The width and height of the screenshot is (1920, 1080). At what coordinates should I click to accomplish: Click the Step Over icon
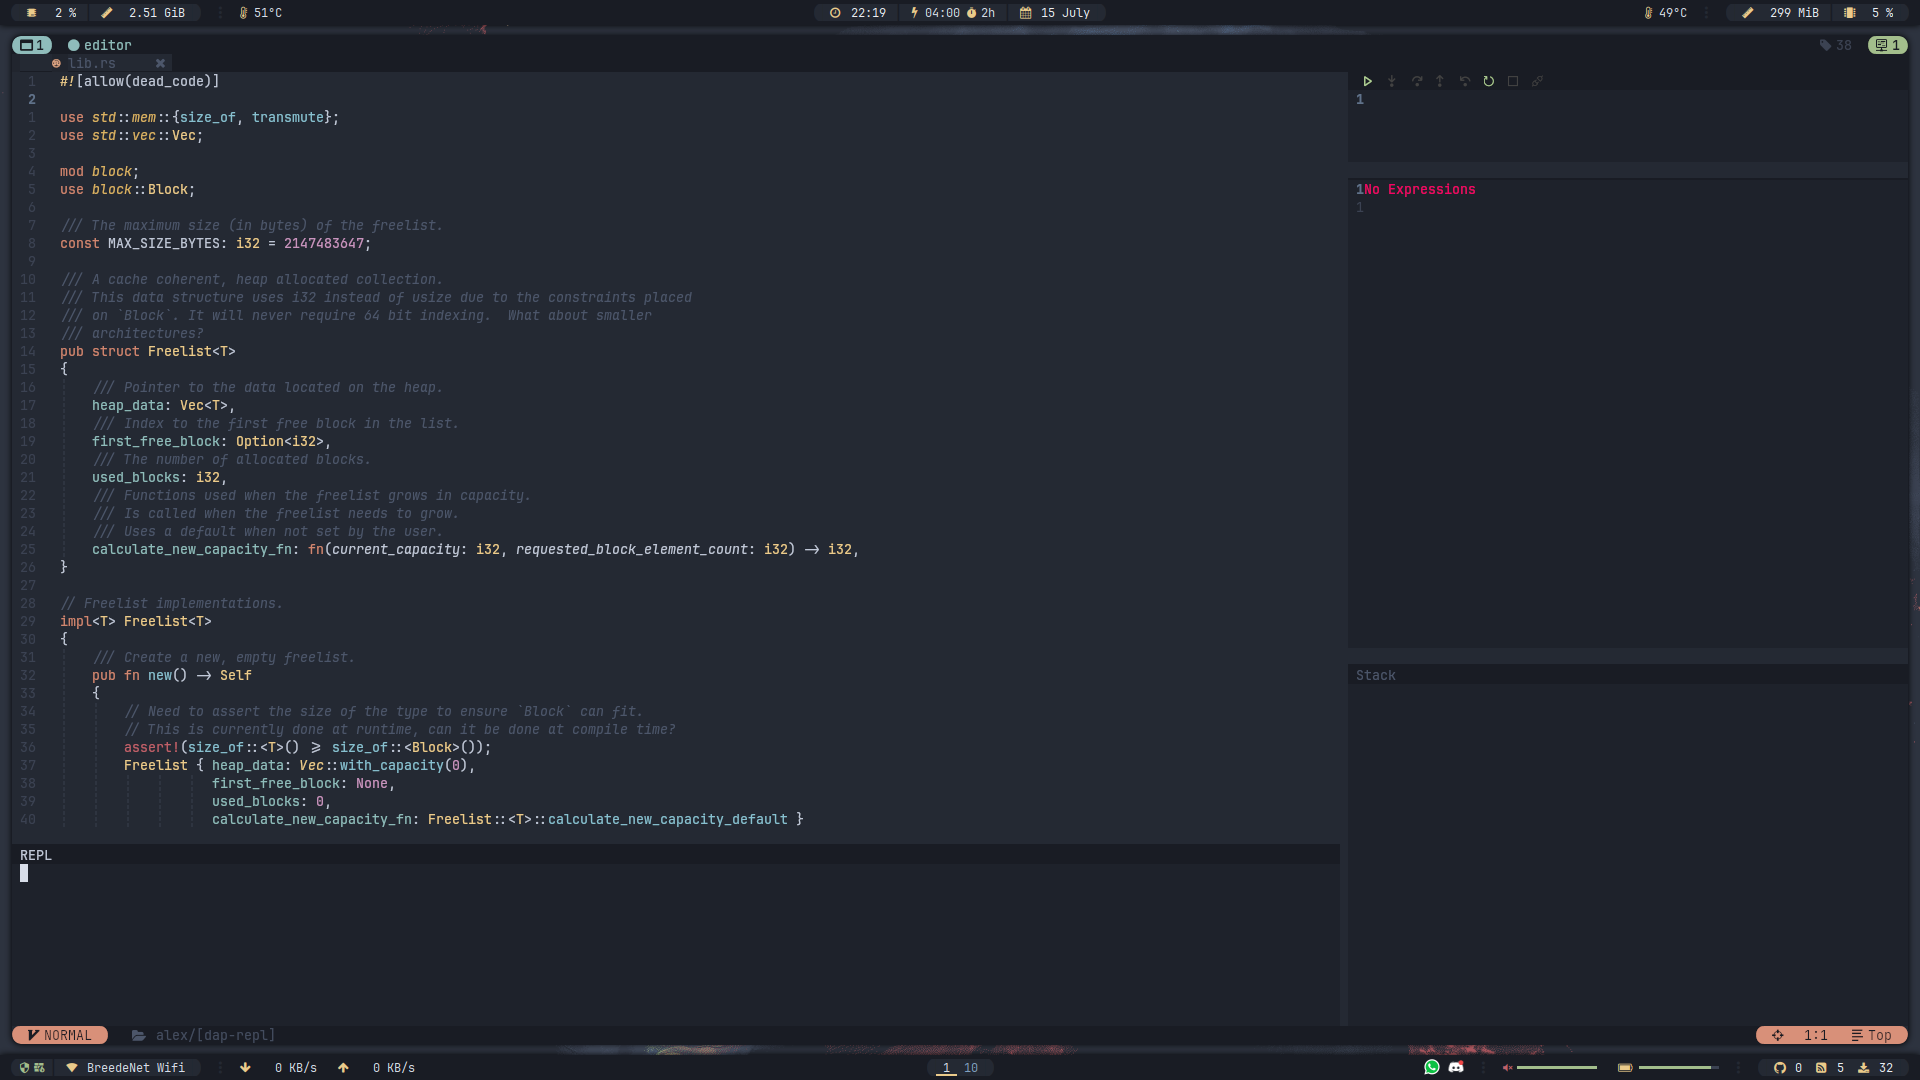tap(1417, 81)
